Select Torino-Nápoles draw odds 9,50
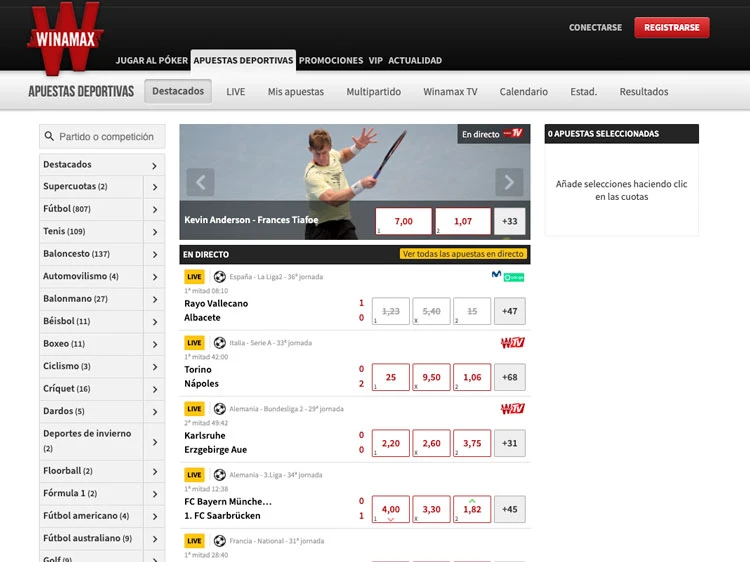750x562 pixels. 431,377
